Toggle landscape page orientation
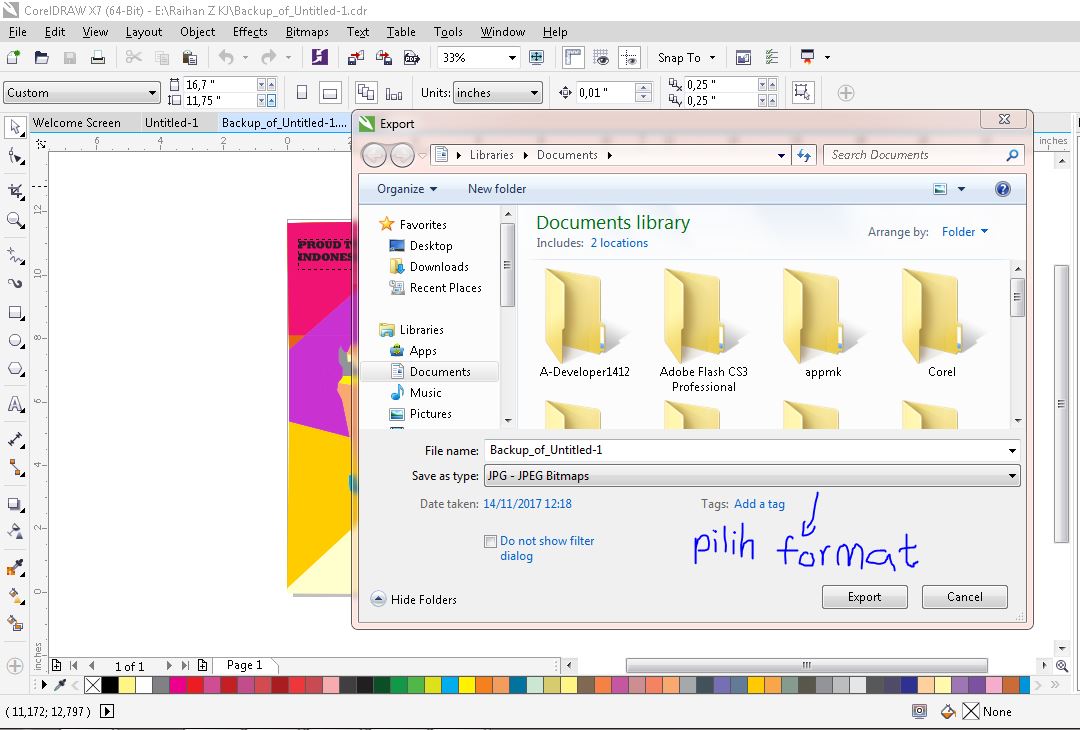The width and height of the screenshot is (1080, 730). [330, 91]
